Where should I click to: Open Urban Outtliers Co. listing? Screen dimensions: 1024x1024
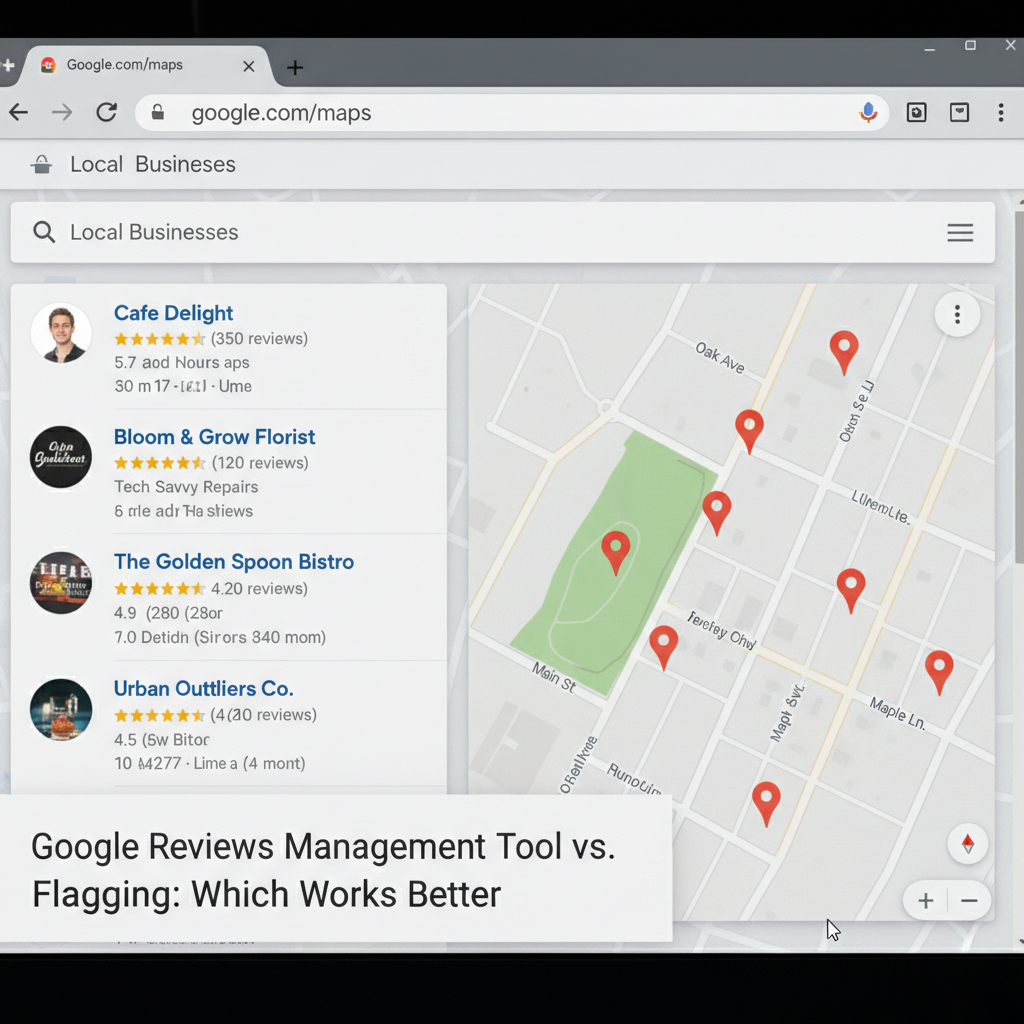[x=204, y=688]
